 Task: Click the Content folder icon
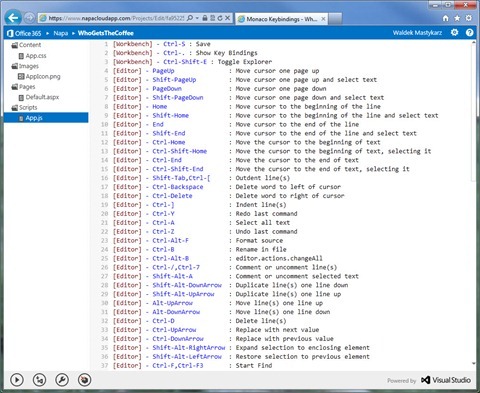pyautogui.click(x=14, y=45)
